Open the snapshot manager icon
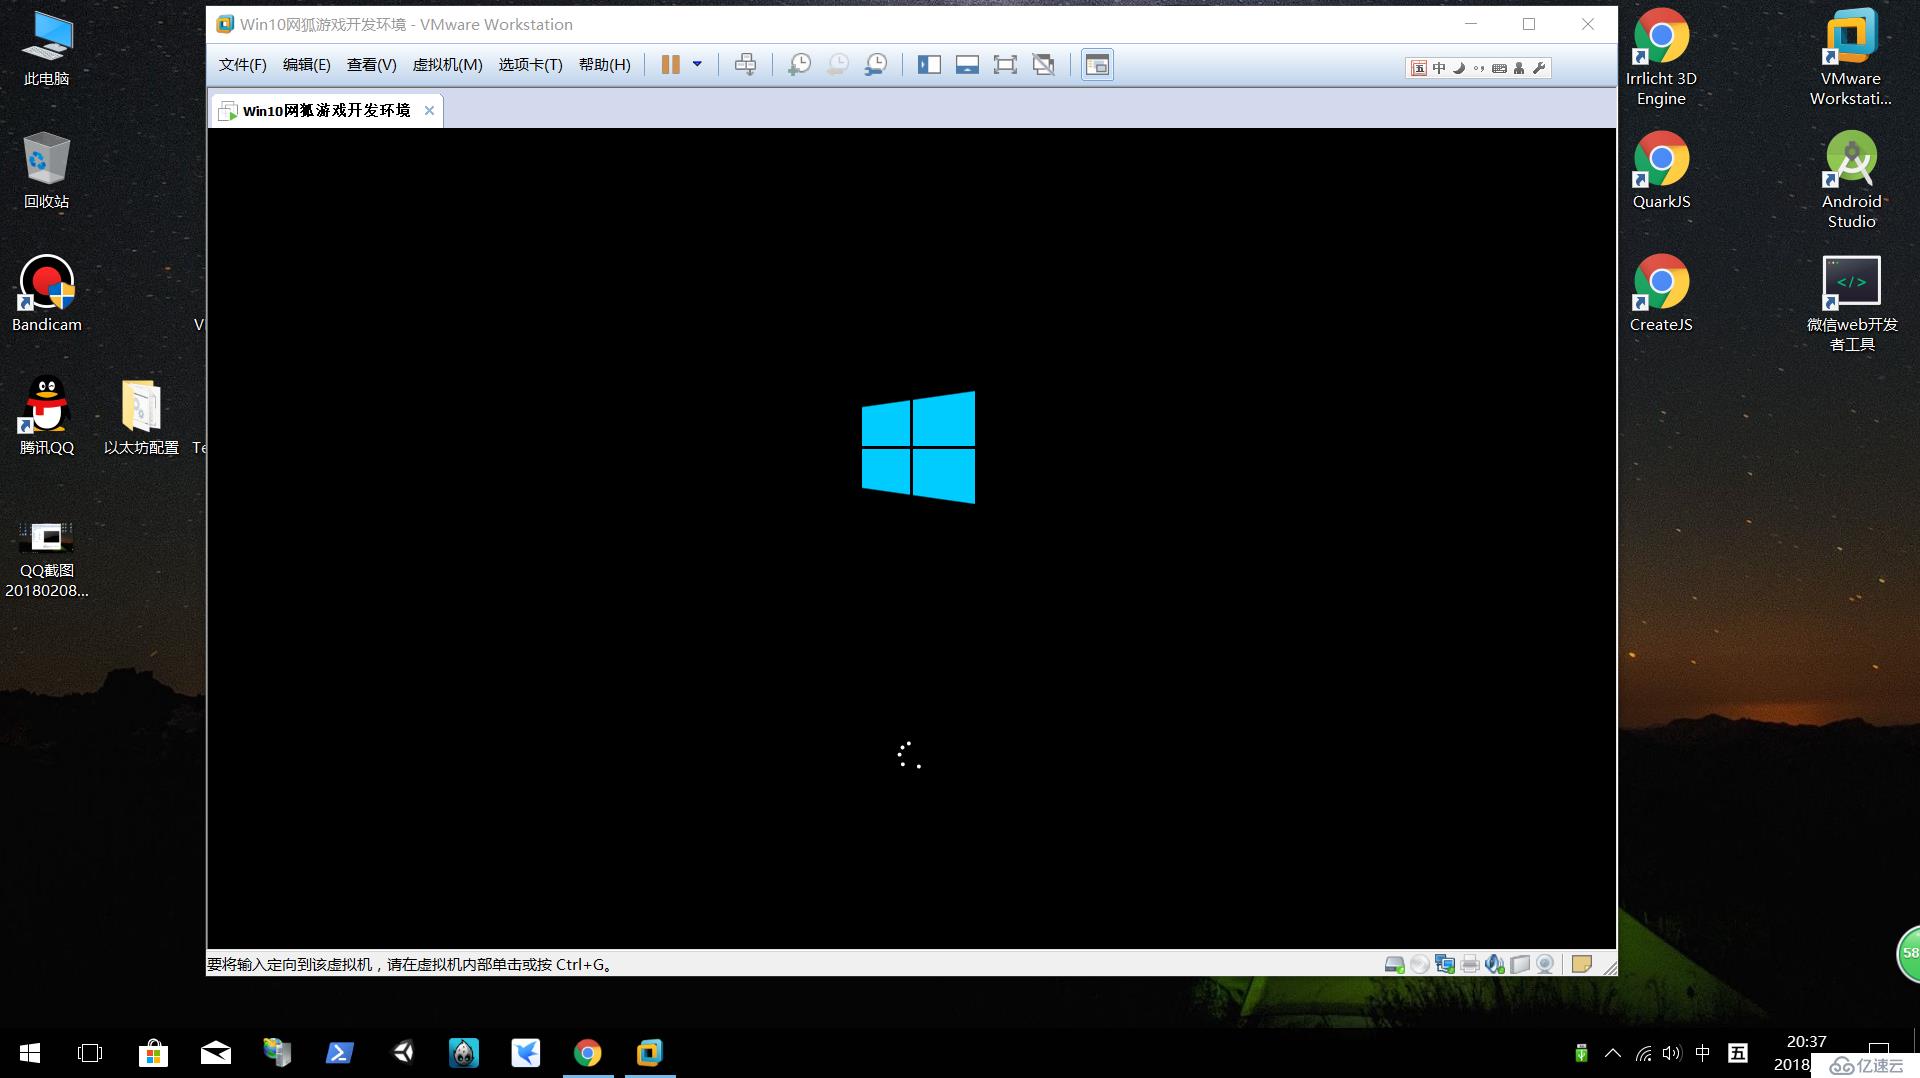This screenshot has width=1920, height=1078. (x=875, y=65)
